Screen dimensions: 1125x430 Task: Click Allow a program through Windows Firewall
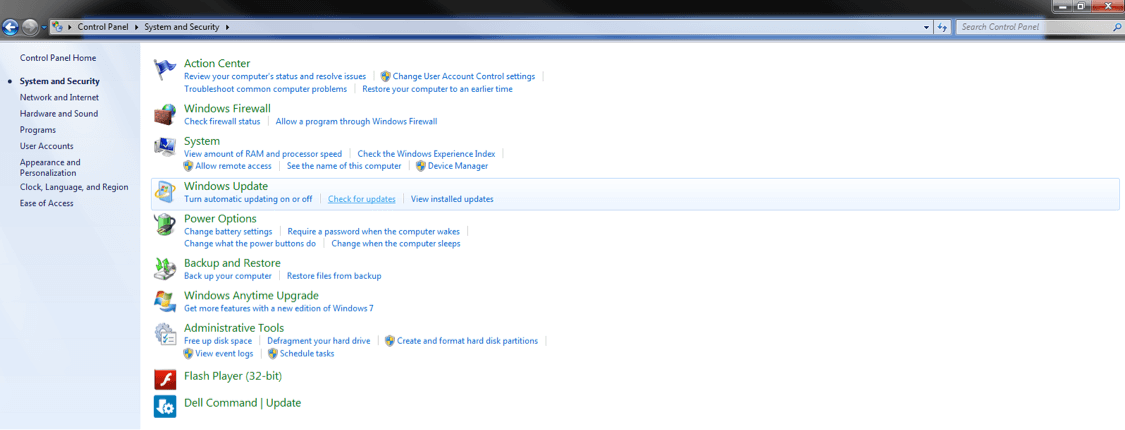pyautogui.click(x=357, y=121)
